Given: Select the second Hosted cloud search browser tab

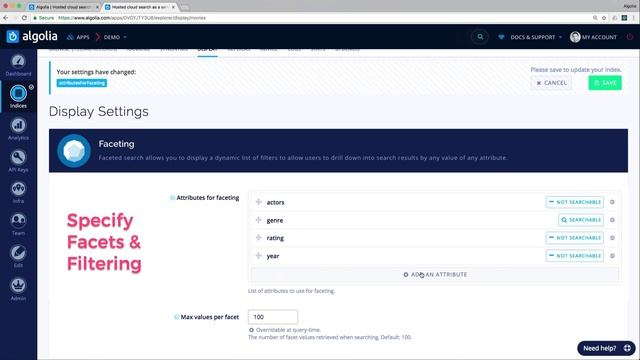Looking at the screenshot, I should (139, 7).
